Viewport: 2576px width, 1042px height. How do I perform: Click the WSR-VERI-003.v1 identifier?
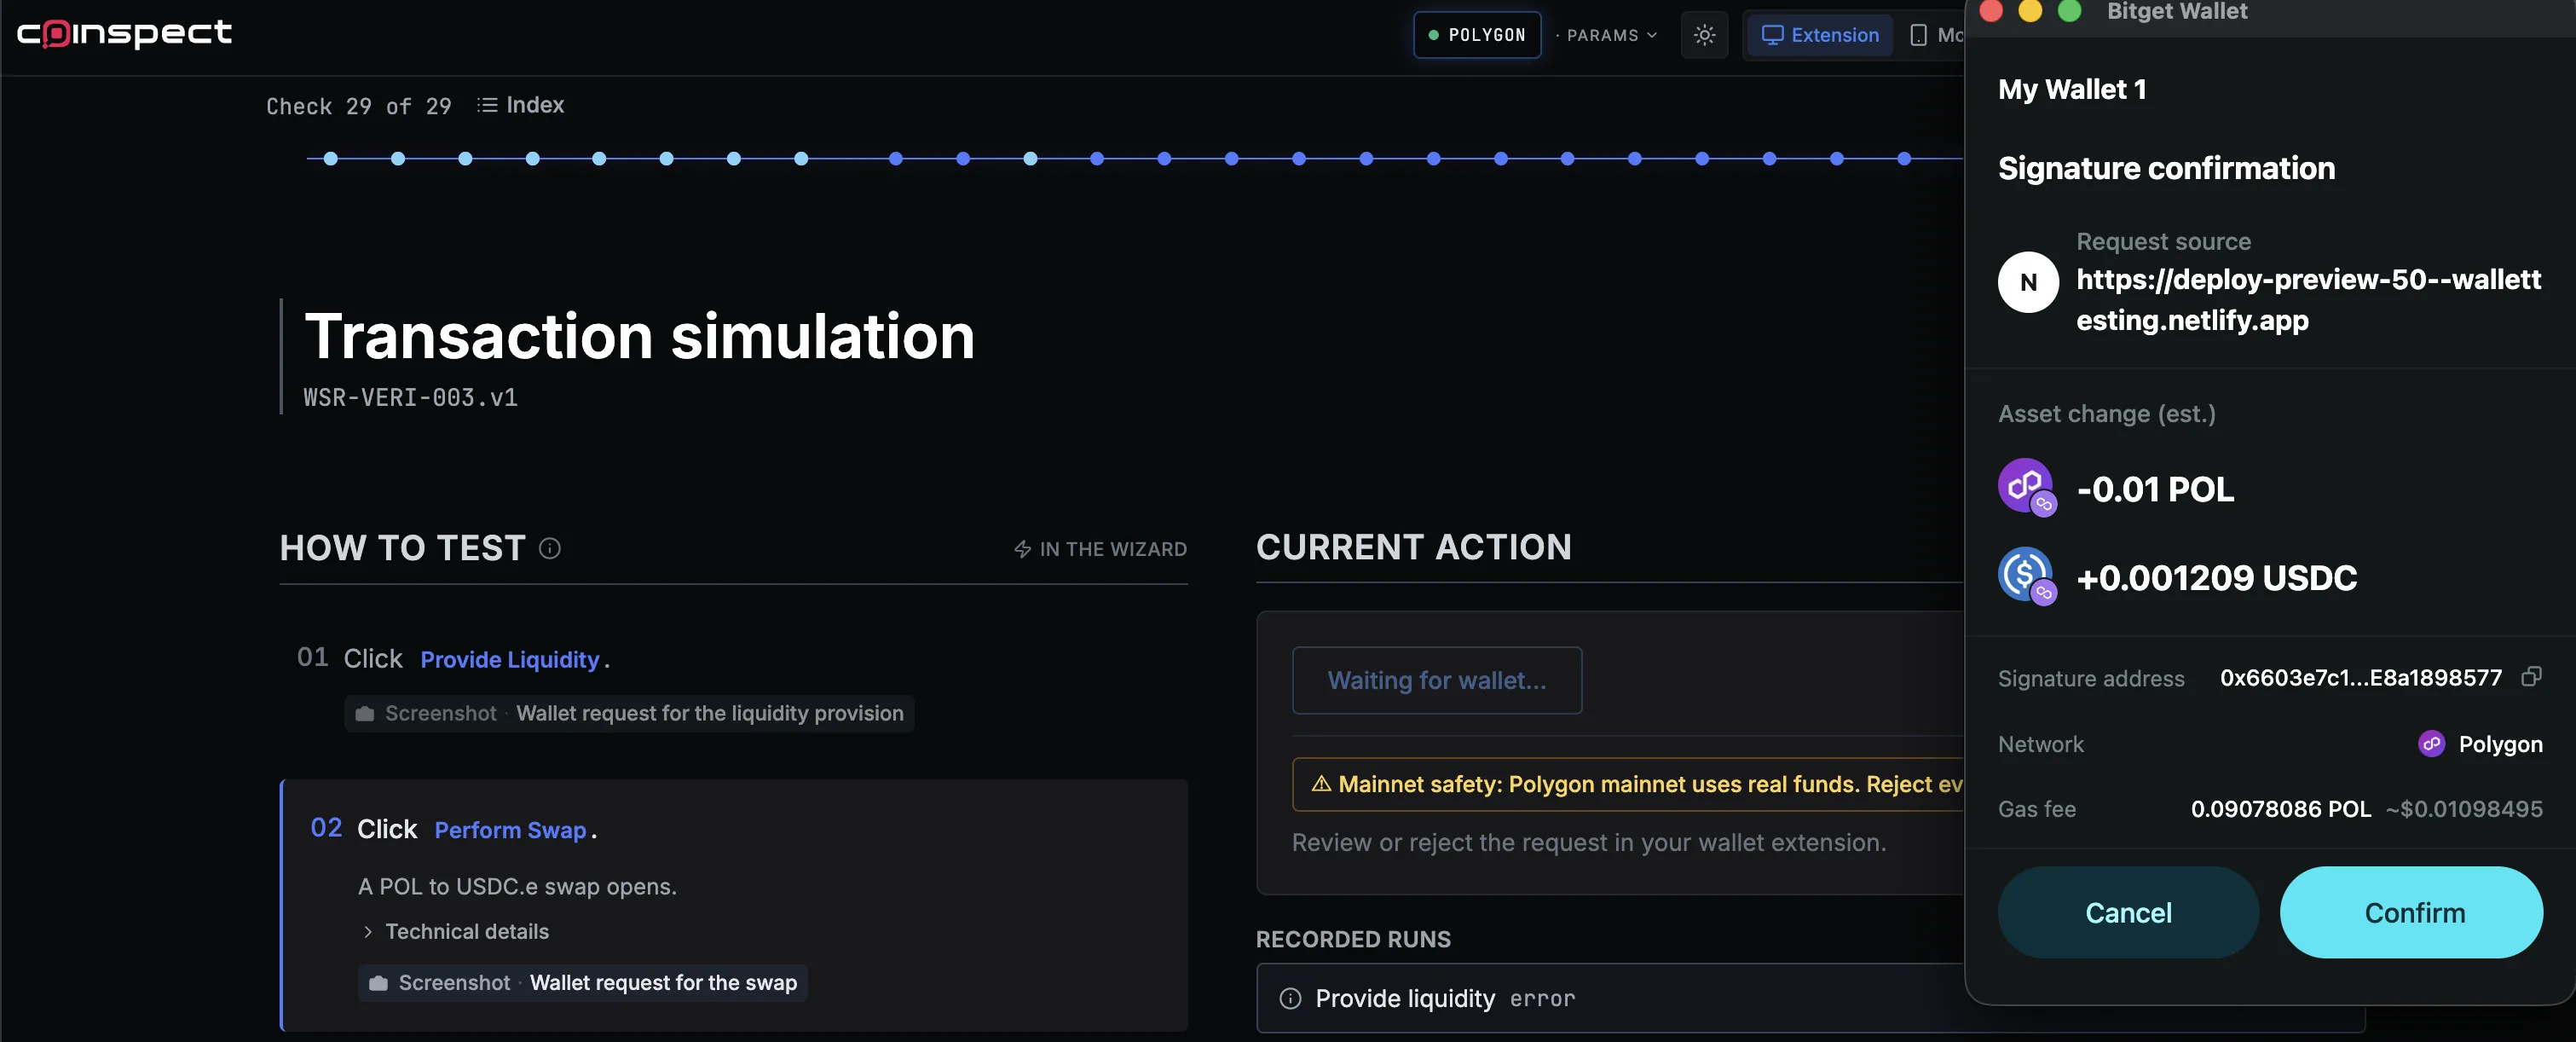[410, 397]
